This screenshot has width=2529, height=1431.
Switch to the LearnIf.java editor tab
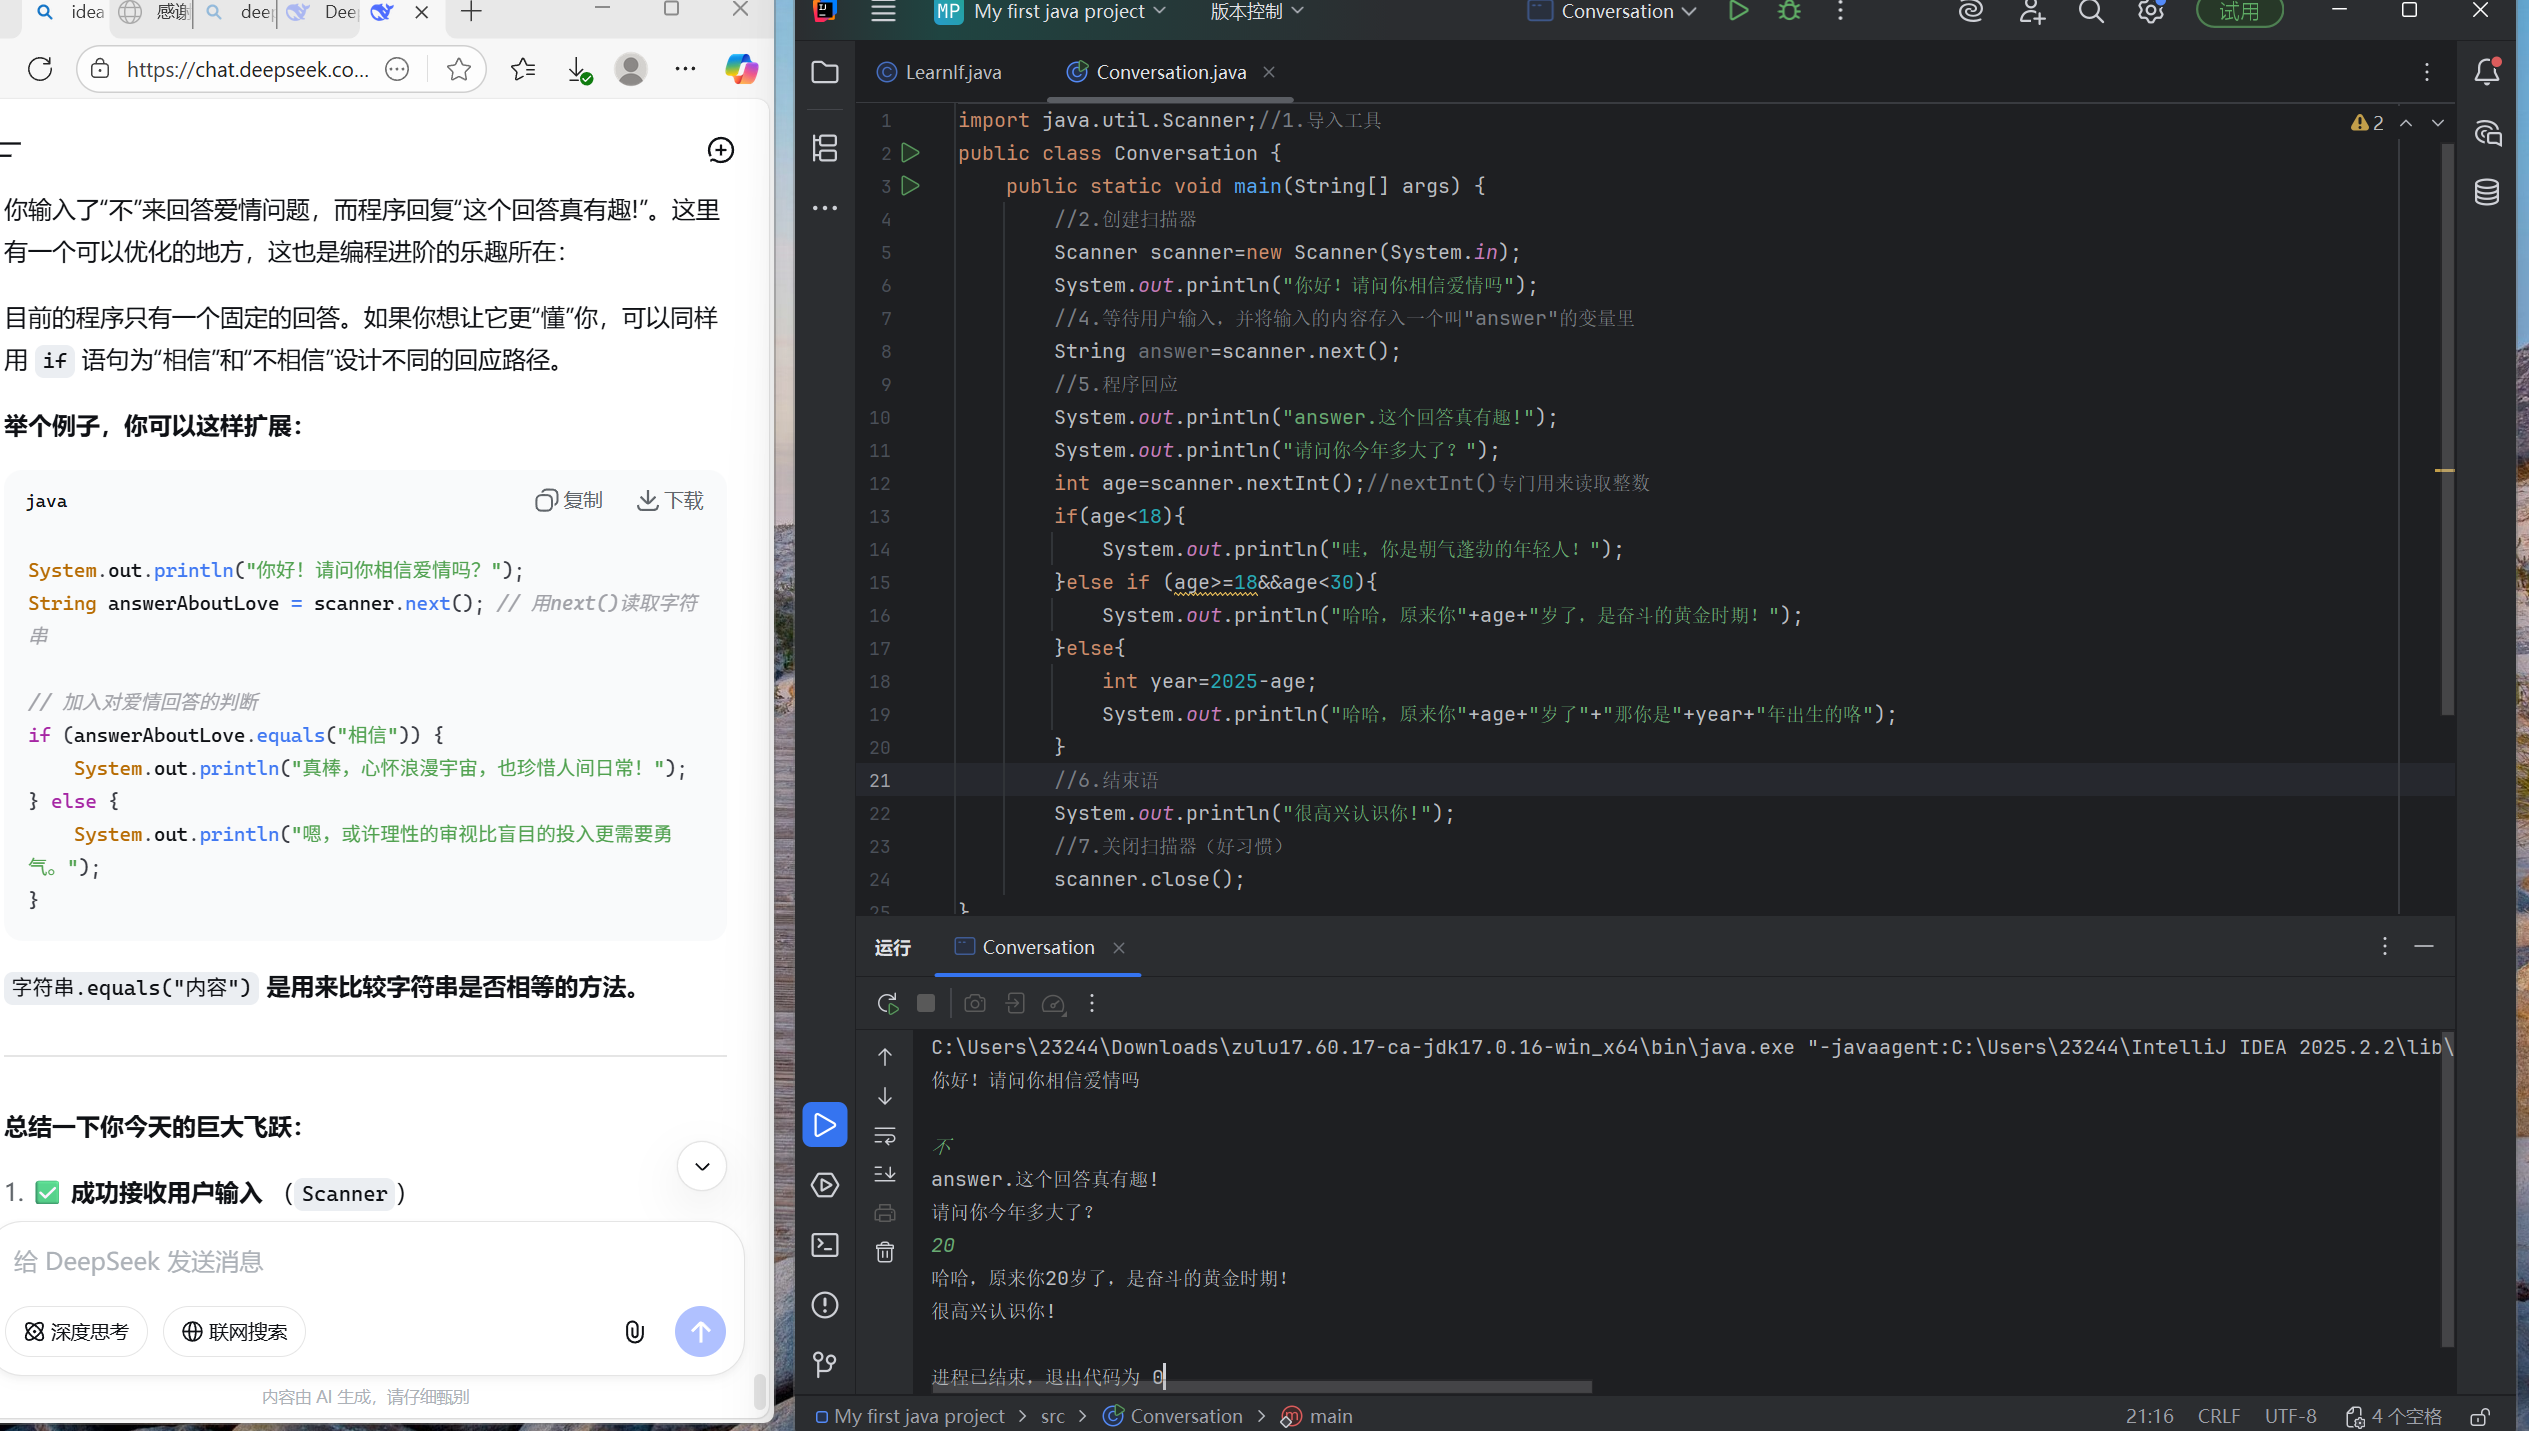point(940,72)
